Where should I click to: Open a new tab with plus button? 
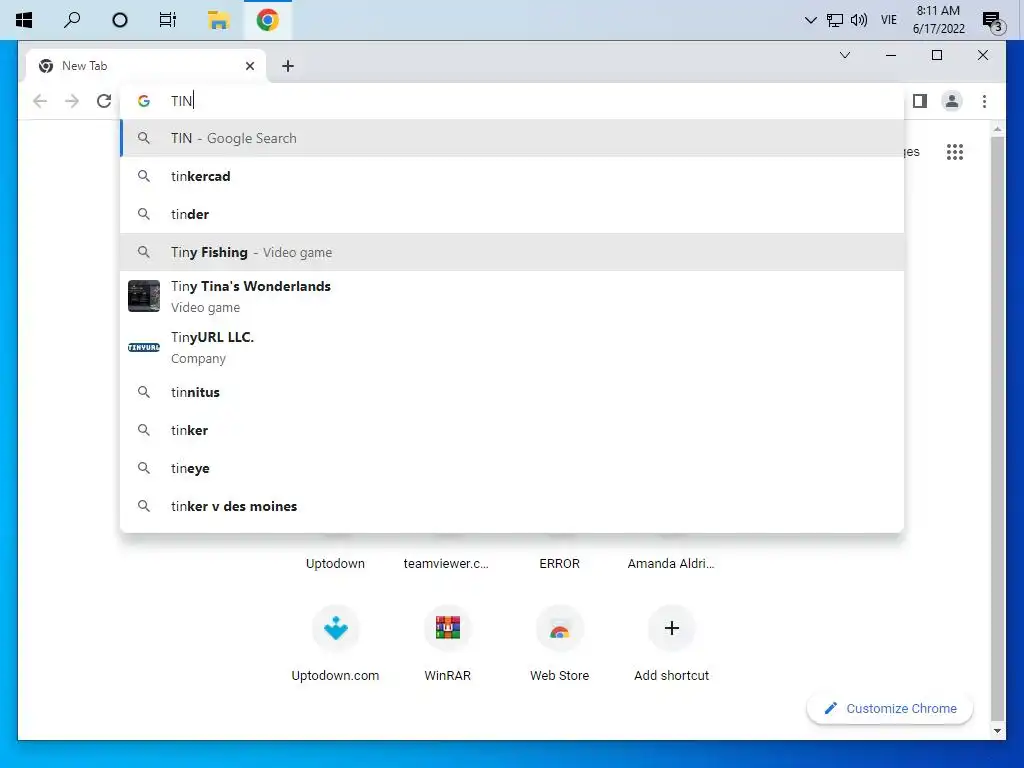[x=287, y=66]
